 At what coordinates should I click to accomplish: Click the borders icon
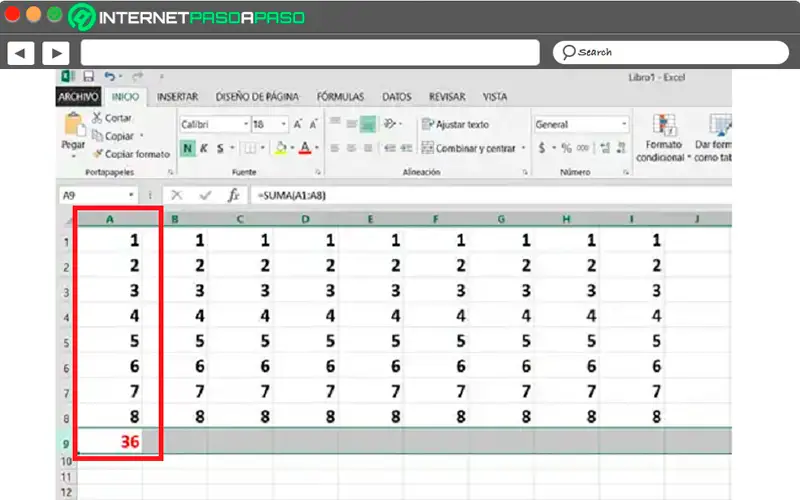[249, 148]
